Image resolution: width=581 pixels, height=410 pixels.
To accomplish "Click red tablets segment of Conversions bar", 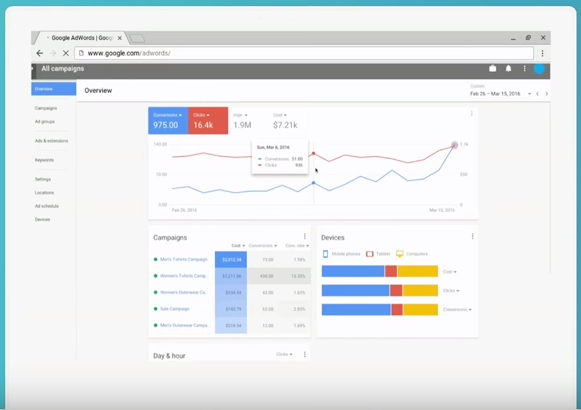I will click(397, 310).
